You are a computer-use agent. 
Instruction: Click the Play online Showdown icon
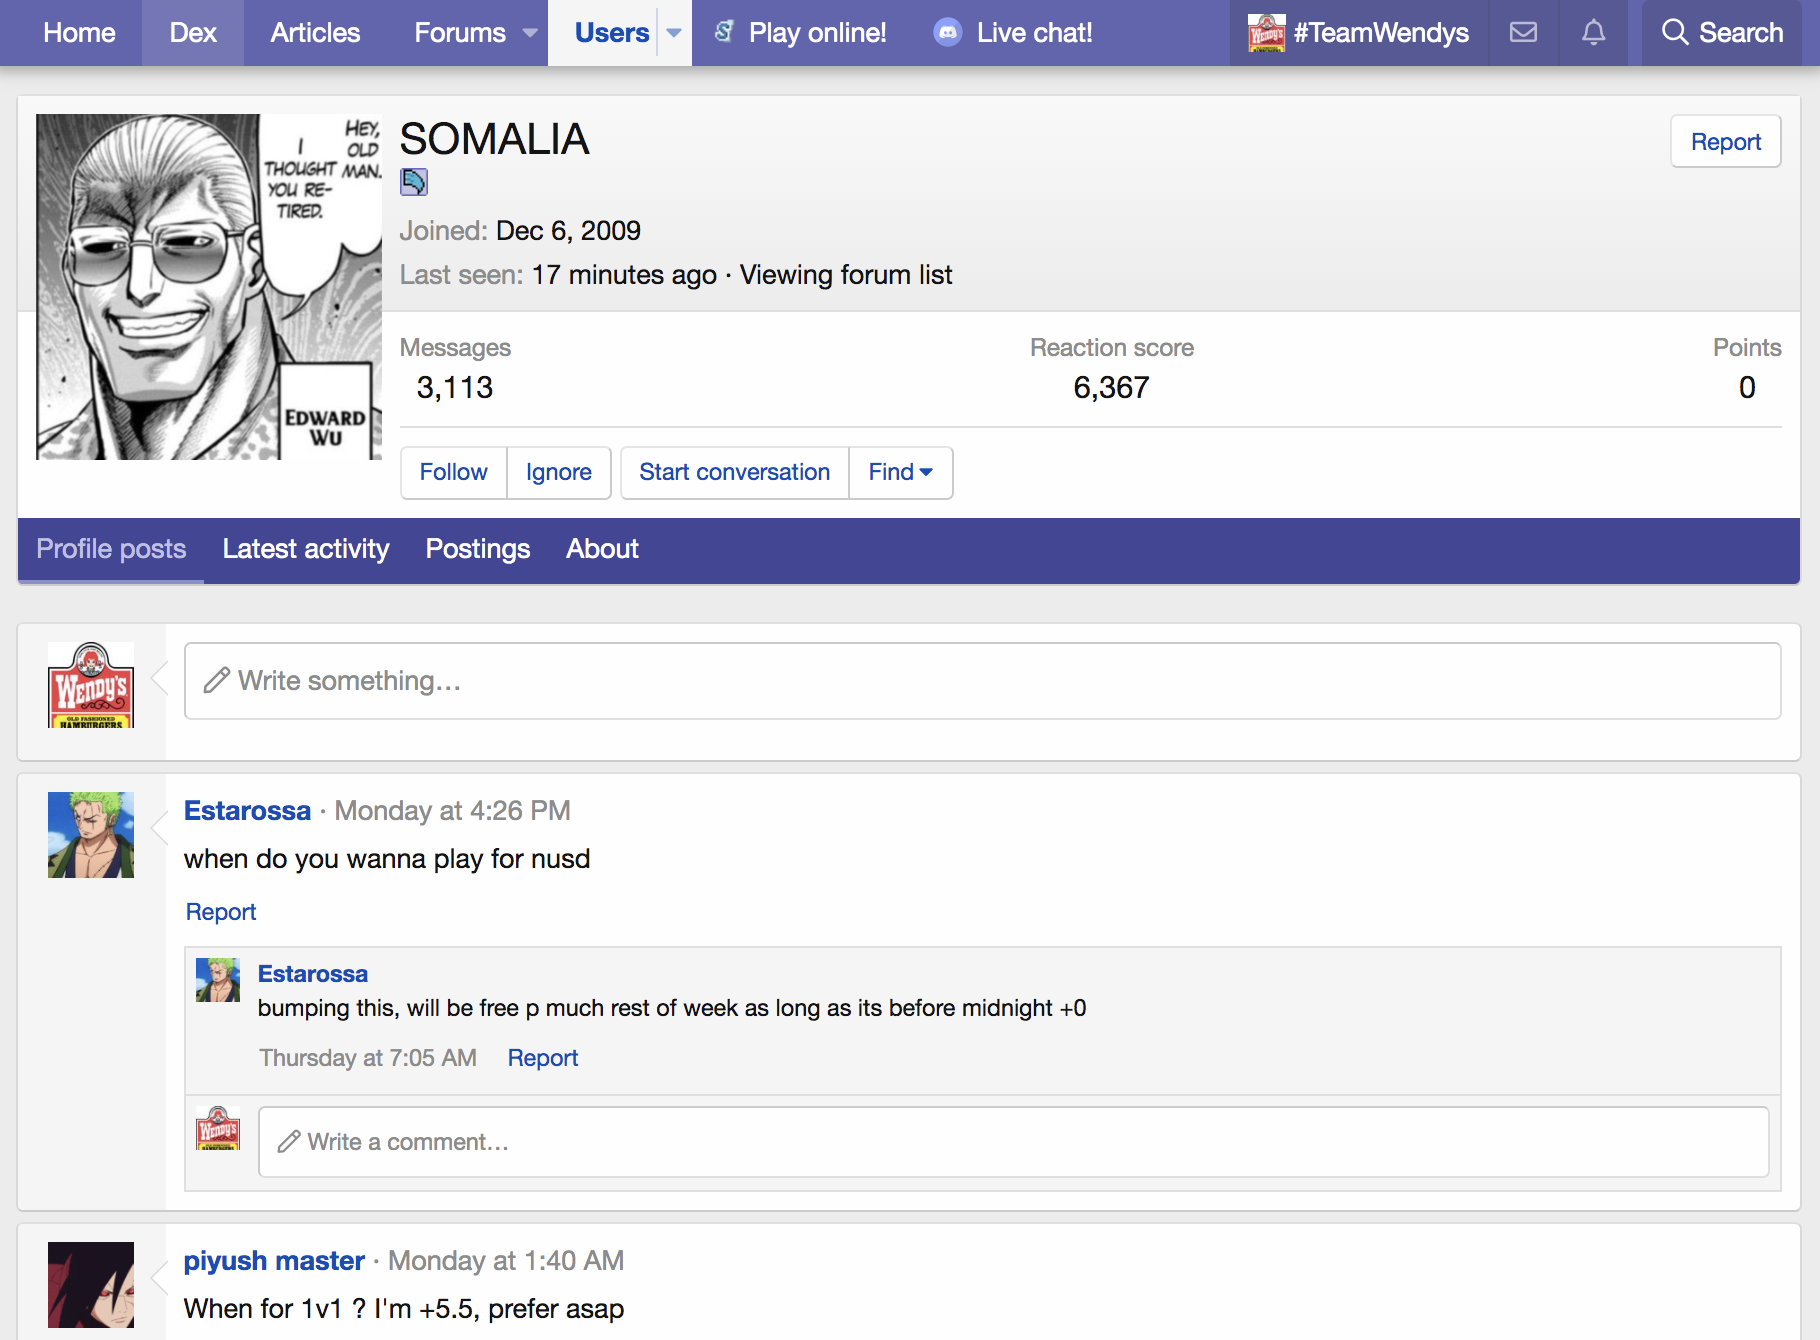click(x=725, y=33)
